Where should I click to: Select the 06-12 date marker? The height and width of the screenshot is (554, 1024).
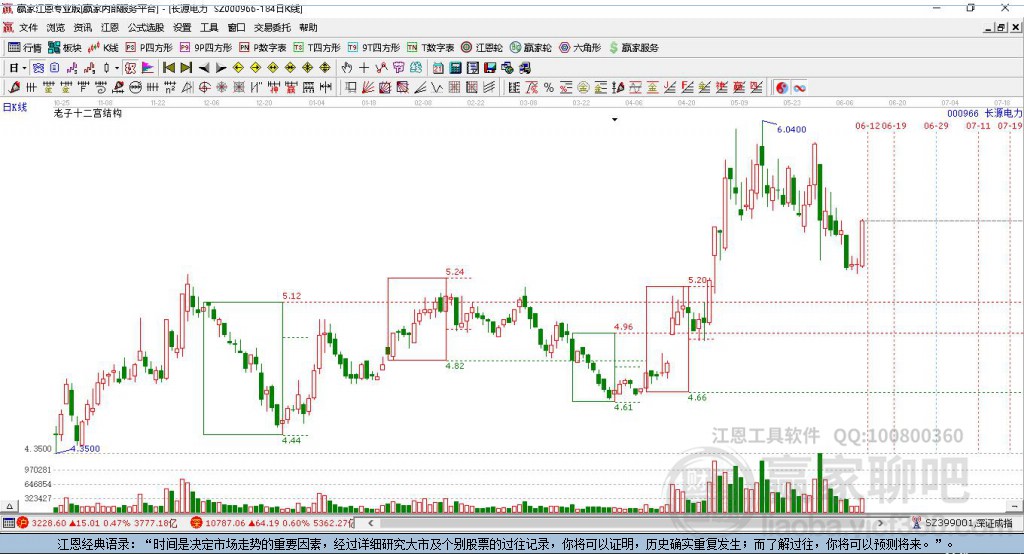click(x=868, y=125)
